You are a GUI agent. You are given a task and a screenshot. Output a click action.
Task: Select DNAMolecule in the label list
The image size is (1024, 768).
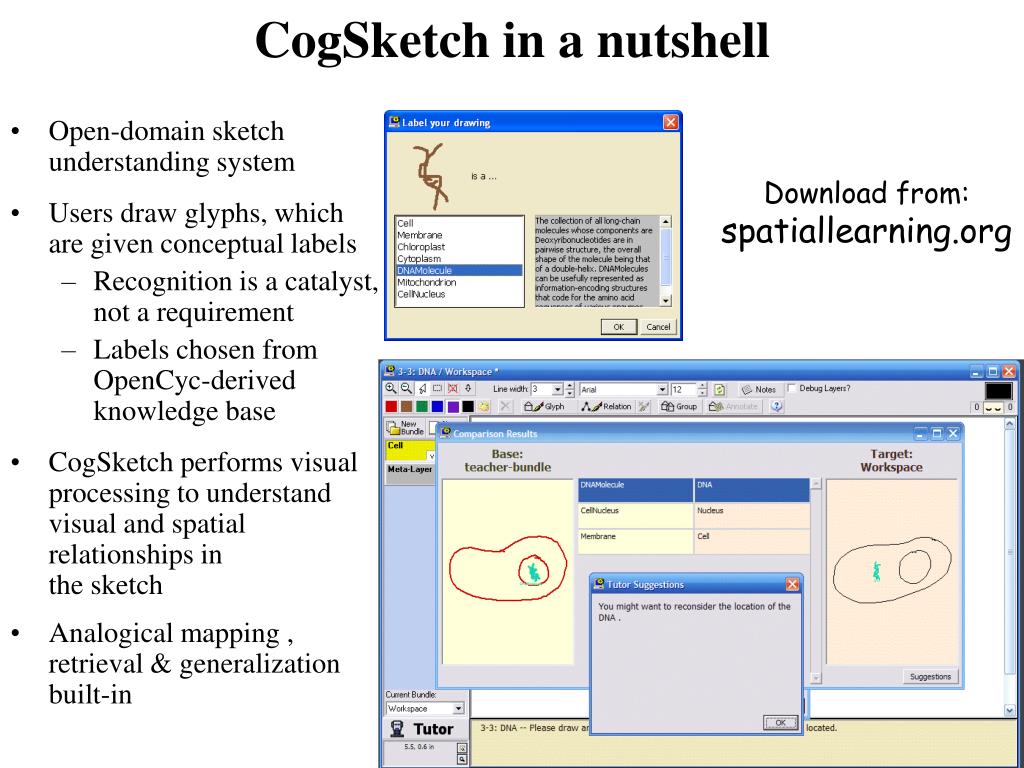click(458, 270)
